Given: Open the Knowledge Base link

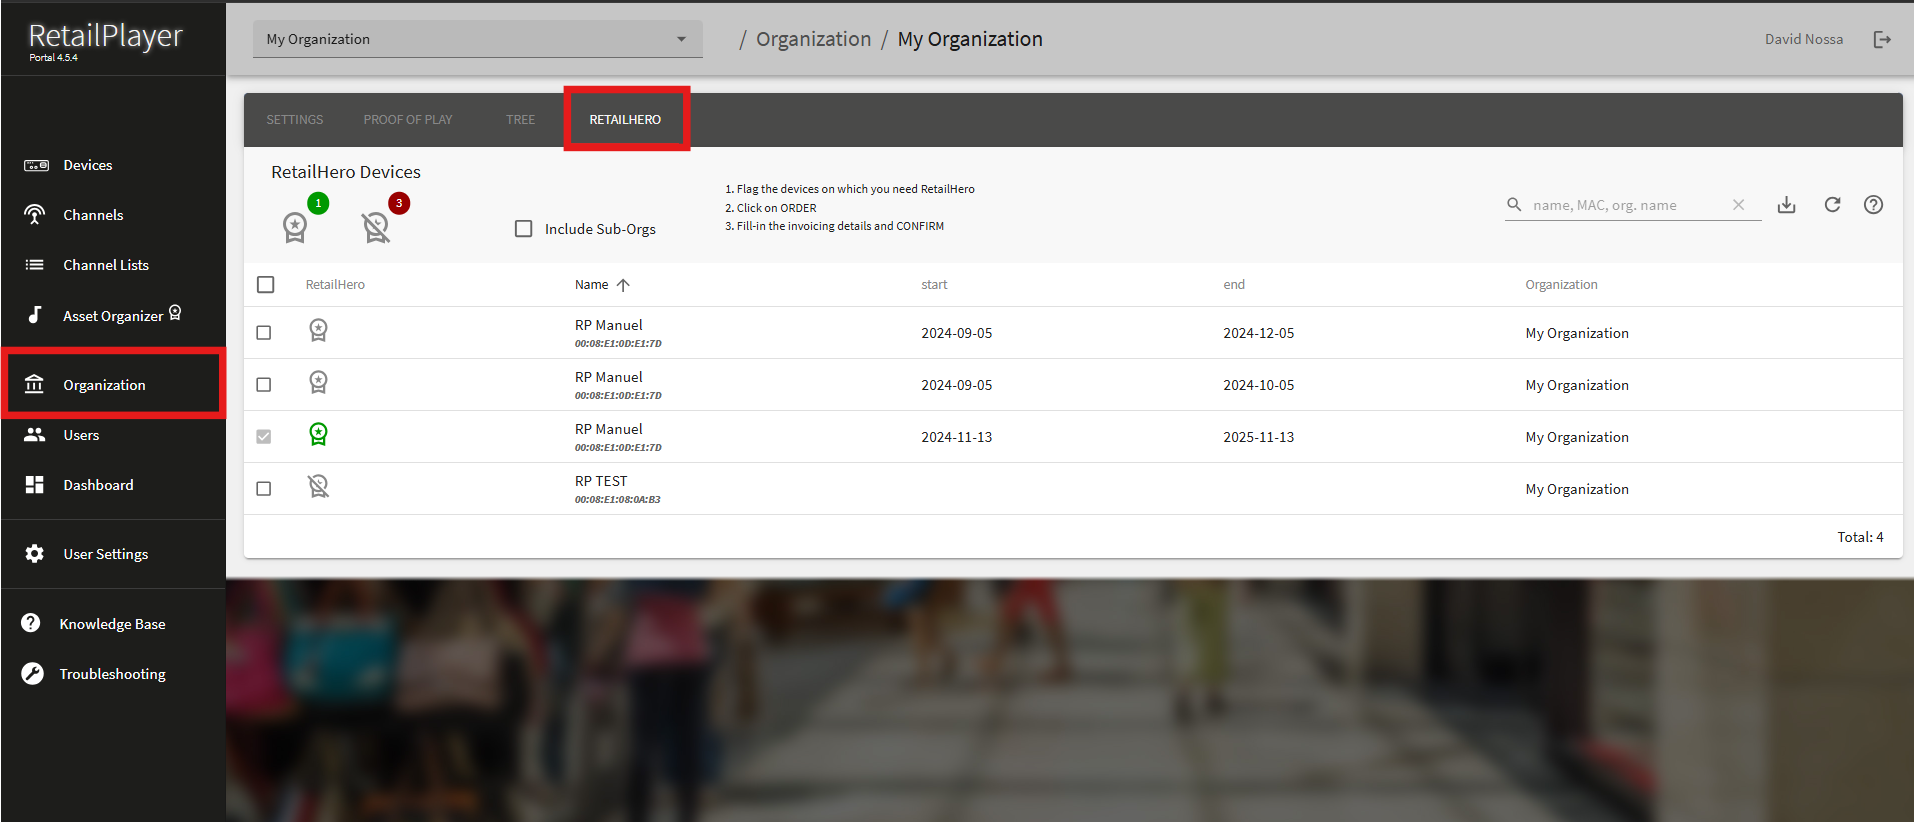Looking at the screenshot, I should (x=112, y=624).
